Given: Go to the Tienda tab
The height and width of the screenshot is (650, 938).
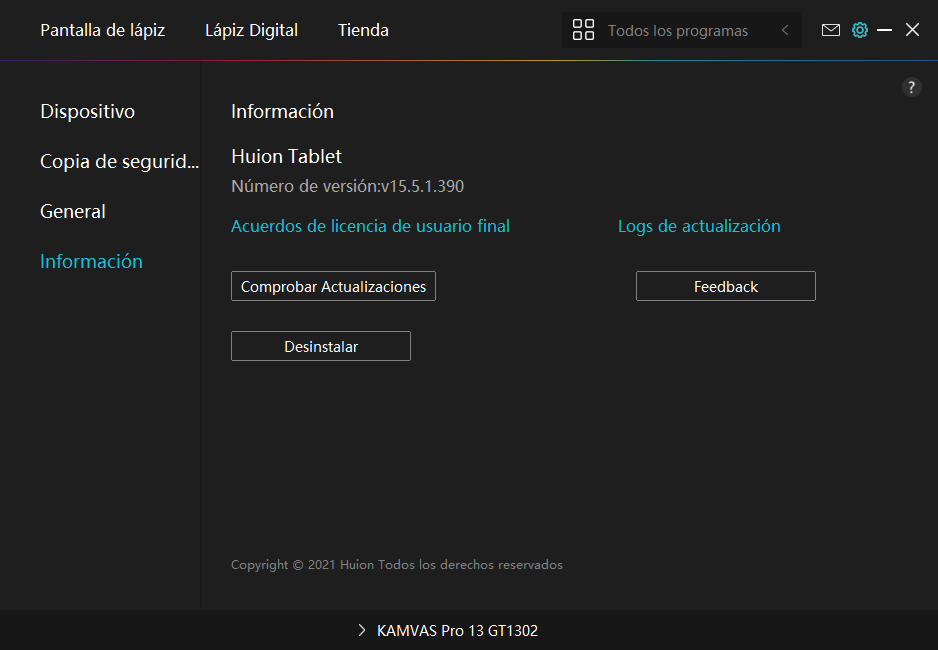Looking at the screenshot, I should [x=363, y=30].
